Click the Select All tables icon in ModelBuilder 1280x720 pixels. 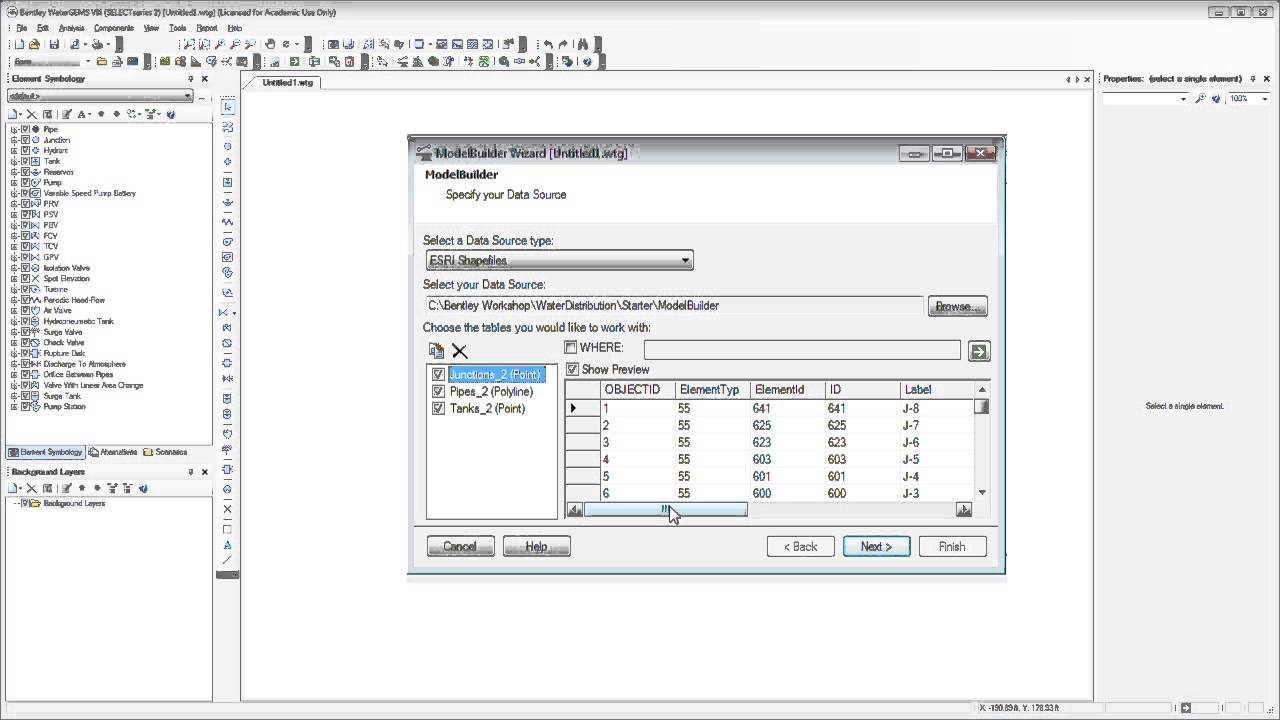(436, 351)
